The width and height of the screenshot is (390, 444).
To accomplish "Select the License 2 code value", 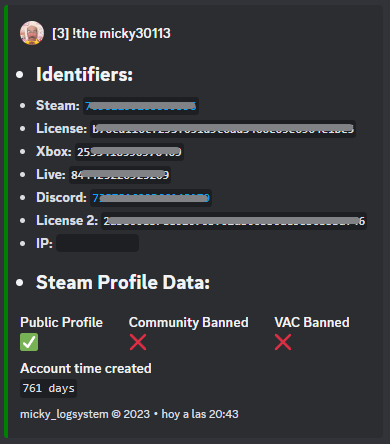I will pyautogui.click(x=234, y=221).
